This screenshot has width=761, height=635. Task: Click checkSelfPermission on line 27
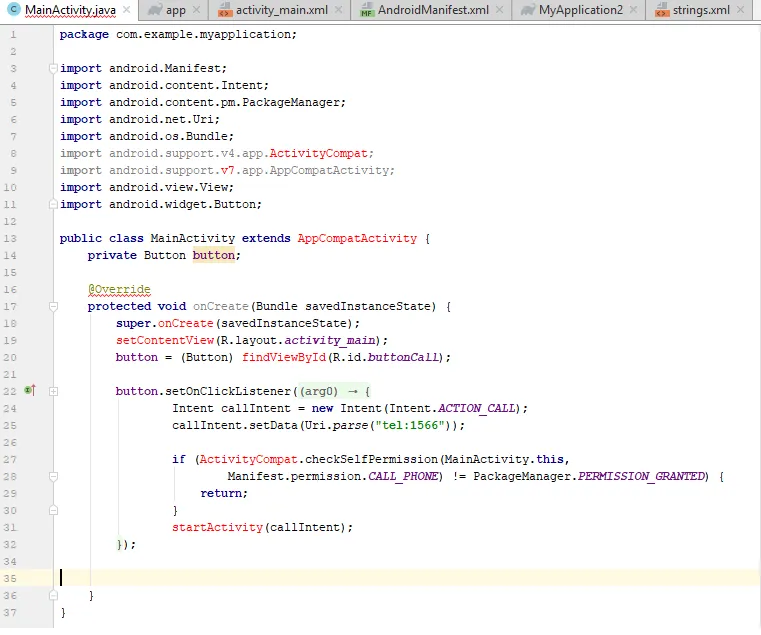point(371,459)
